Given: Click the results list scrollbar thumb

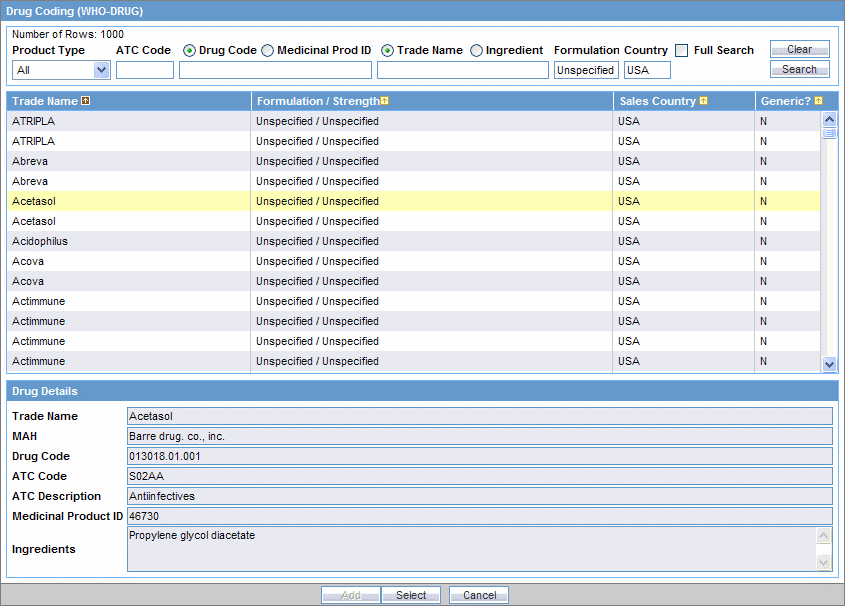Looking at the screenshot, I should point(829,133).
